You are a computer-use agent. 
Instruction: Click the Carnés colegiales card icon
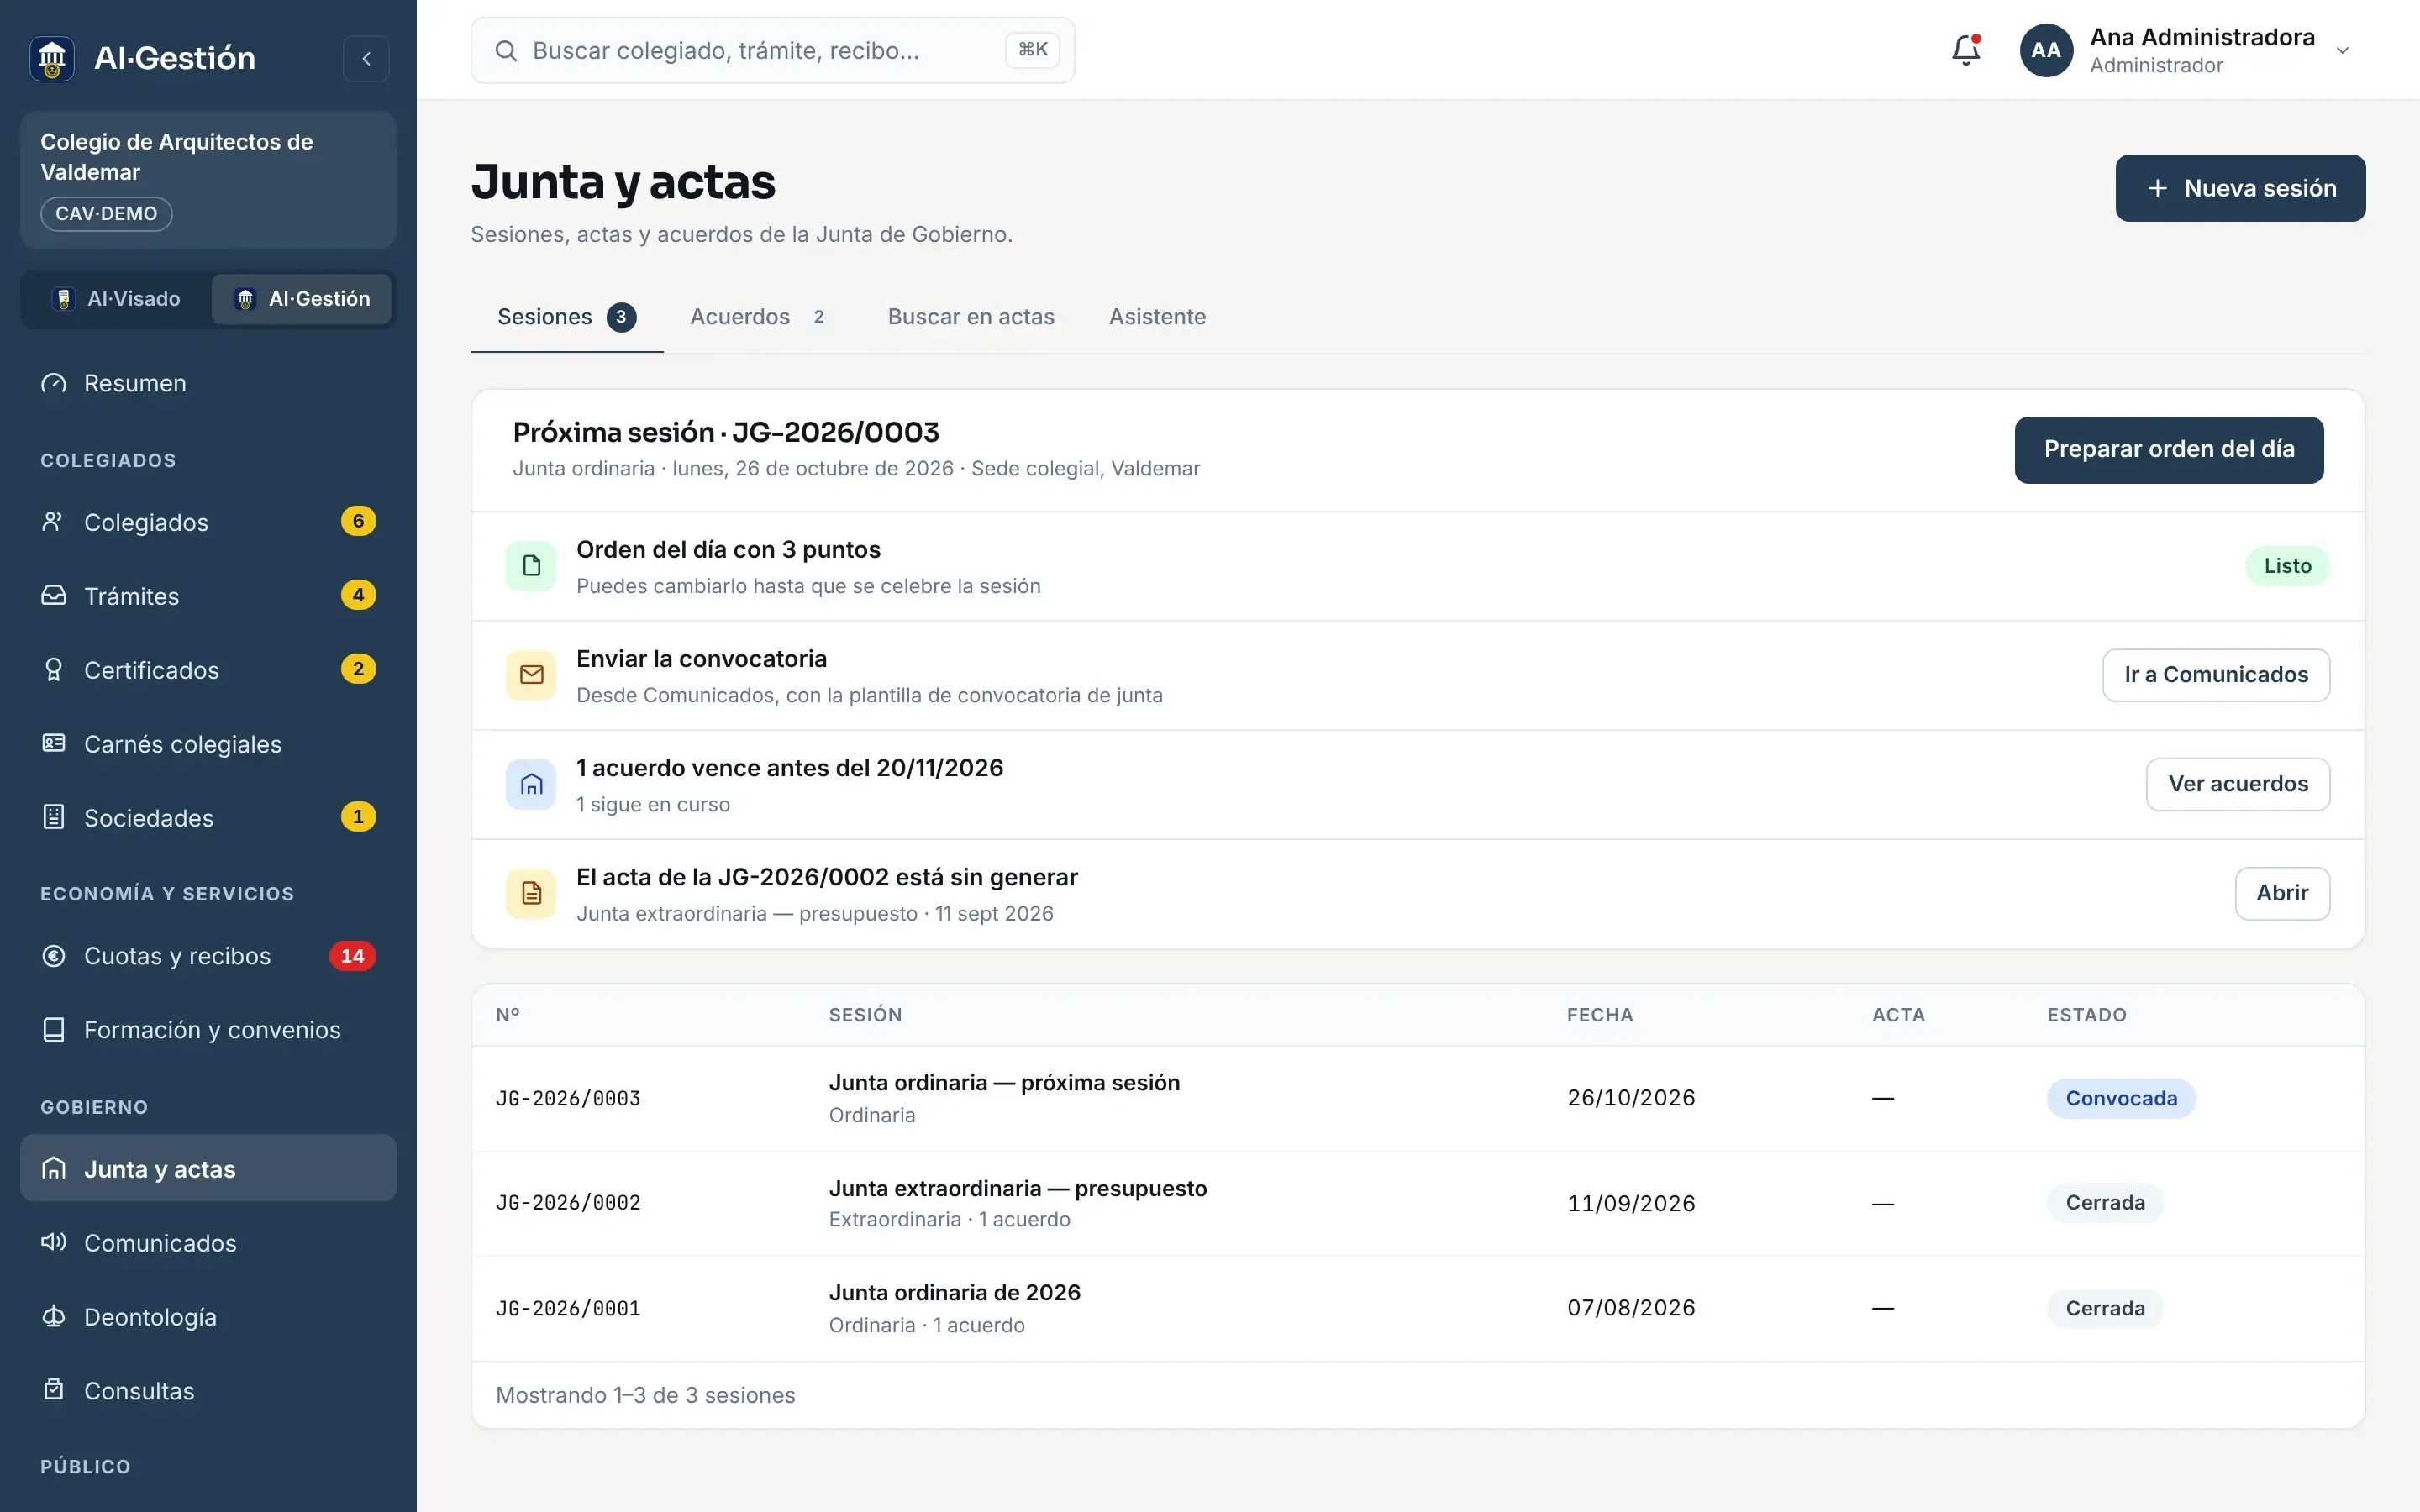53,744
